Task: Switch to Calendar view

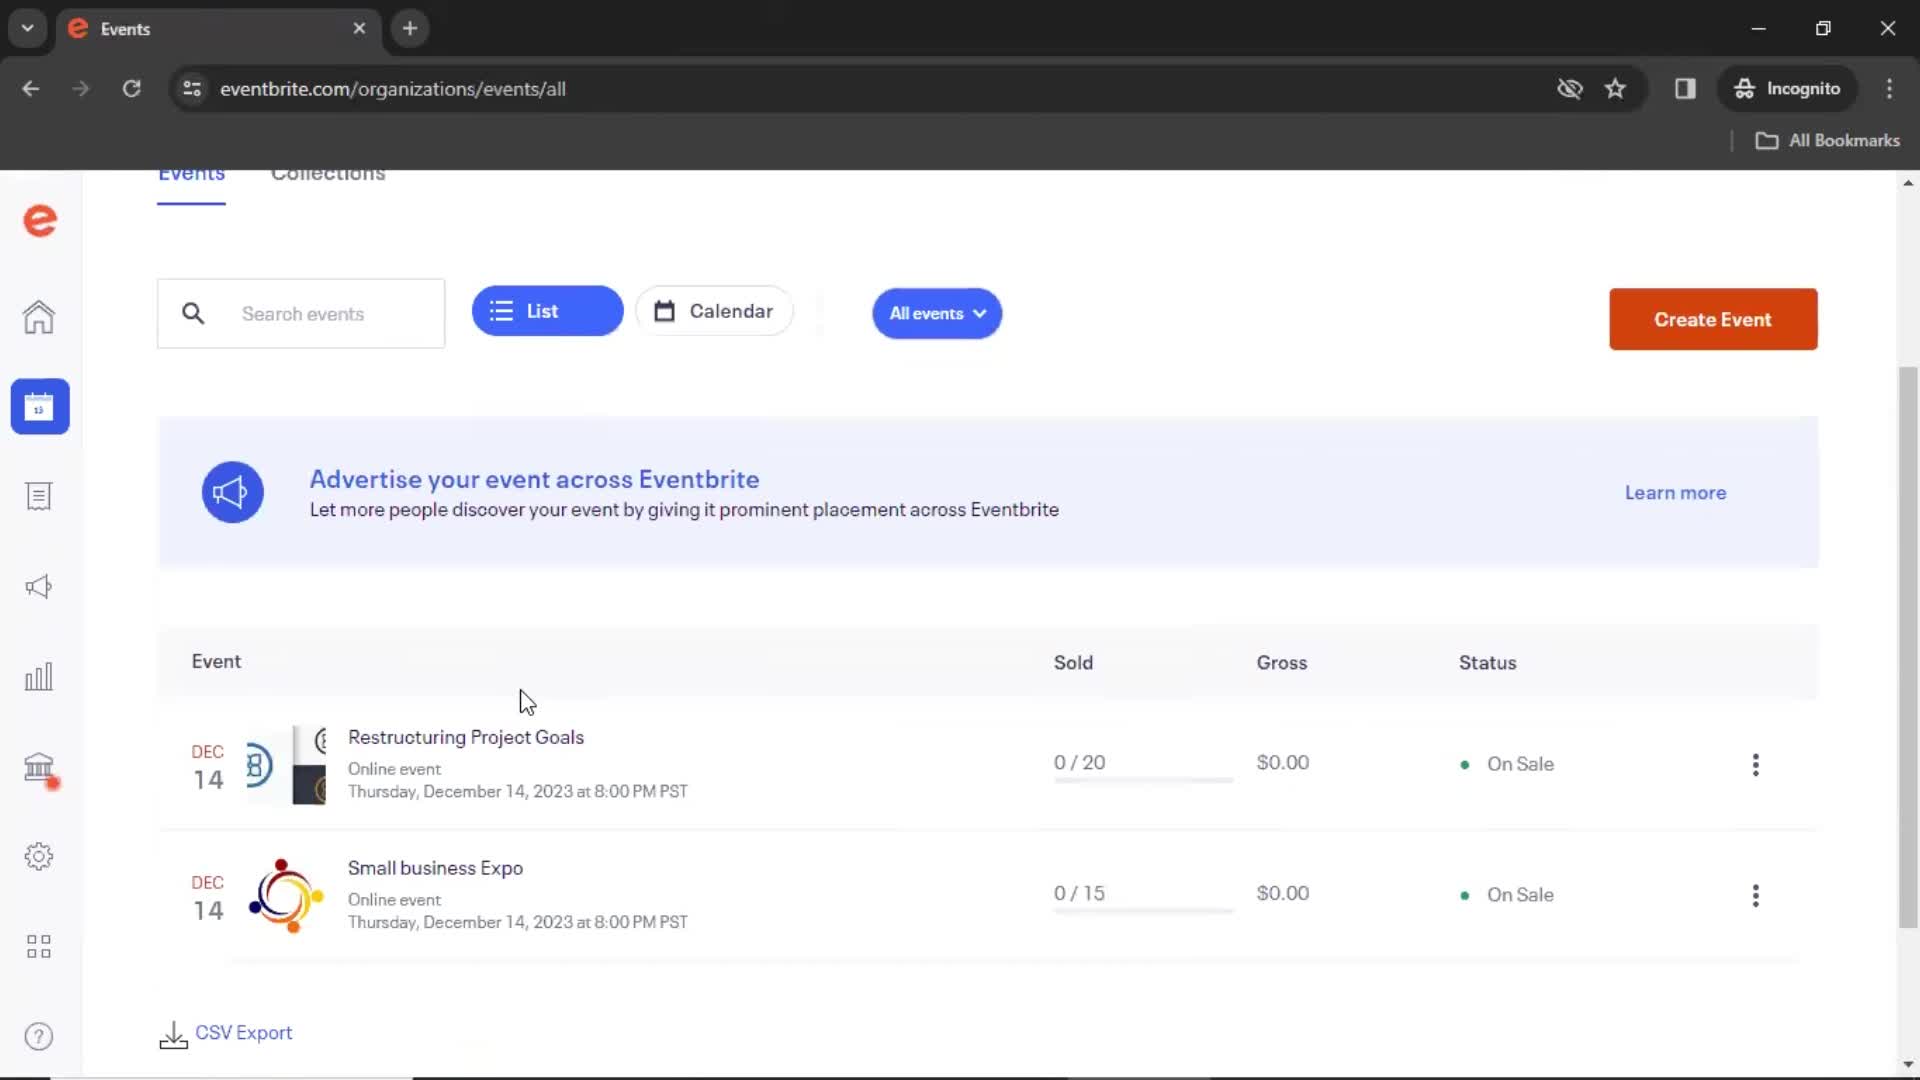Action: (x=714, y=311)
